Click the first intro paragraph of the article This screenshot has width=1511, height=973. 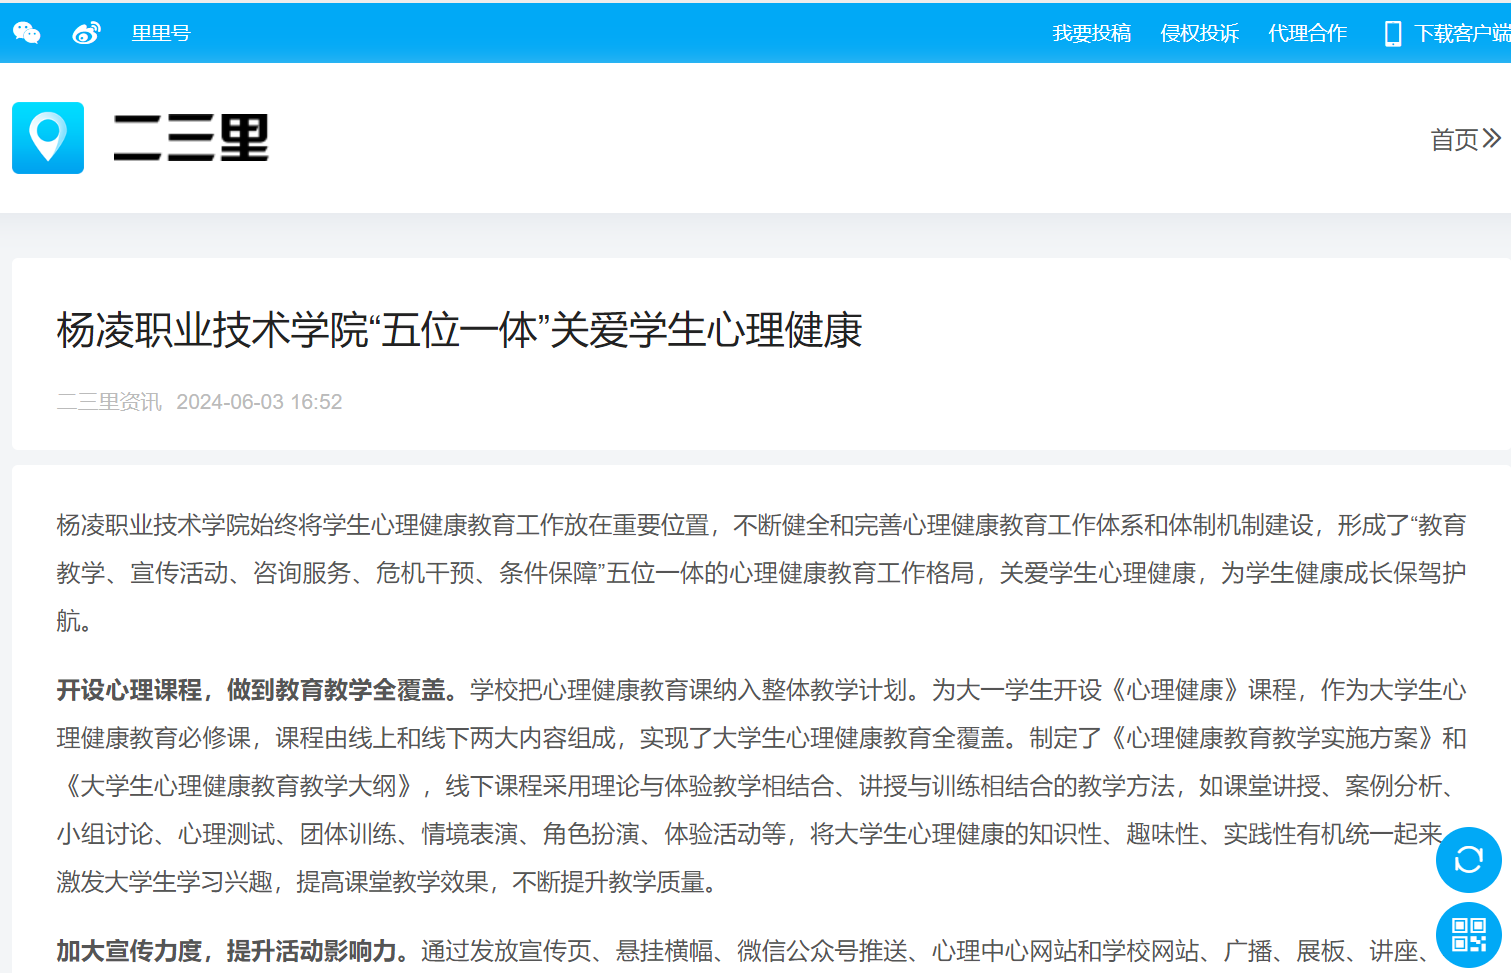coord(760,572)
